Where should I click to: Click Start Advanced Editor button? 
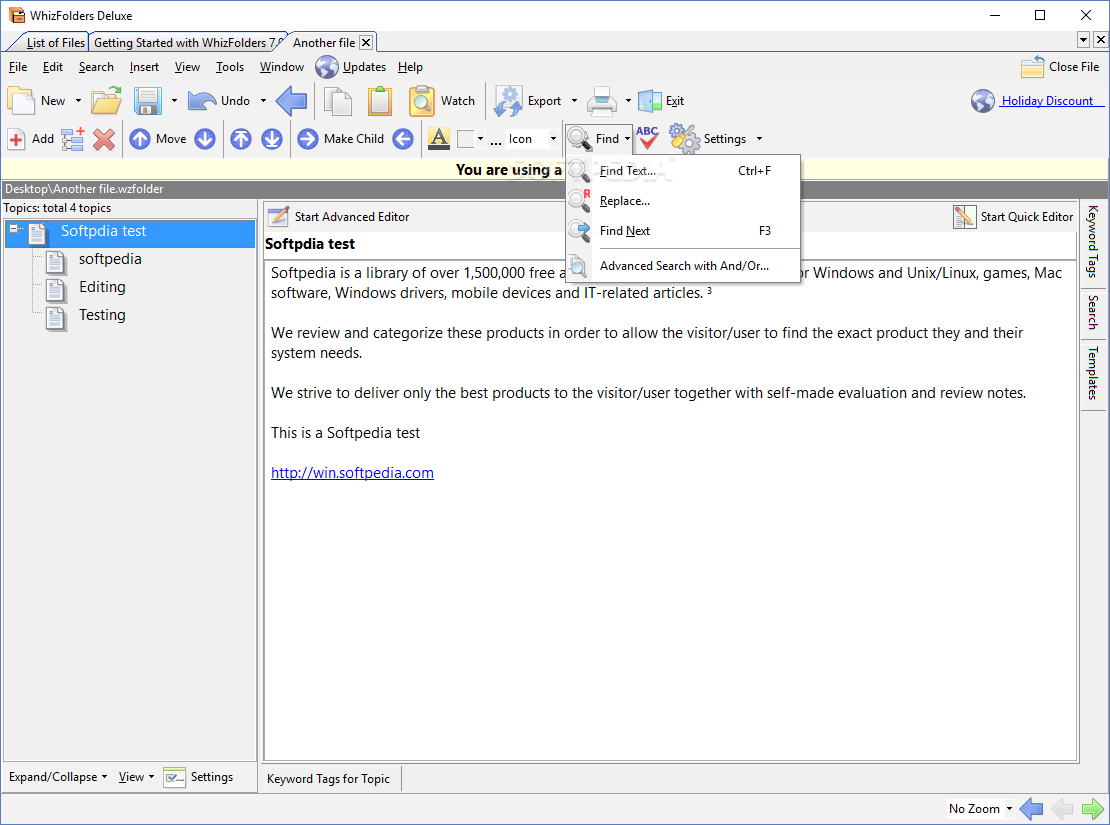(x=339, y=217)
